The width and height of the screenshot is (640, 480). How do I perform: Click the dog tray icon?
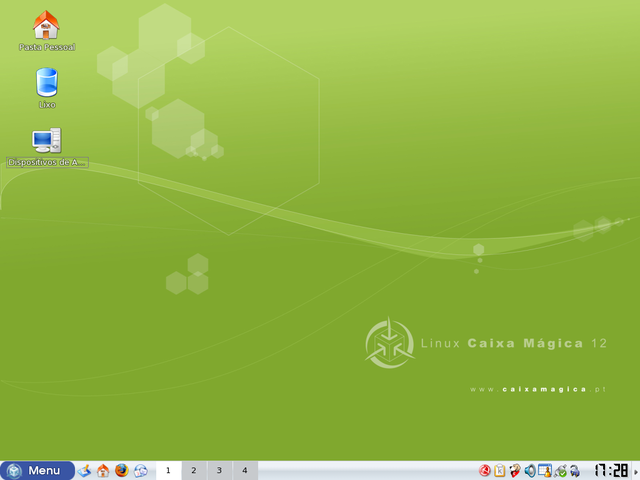[x=515, y=471]
